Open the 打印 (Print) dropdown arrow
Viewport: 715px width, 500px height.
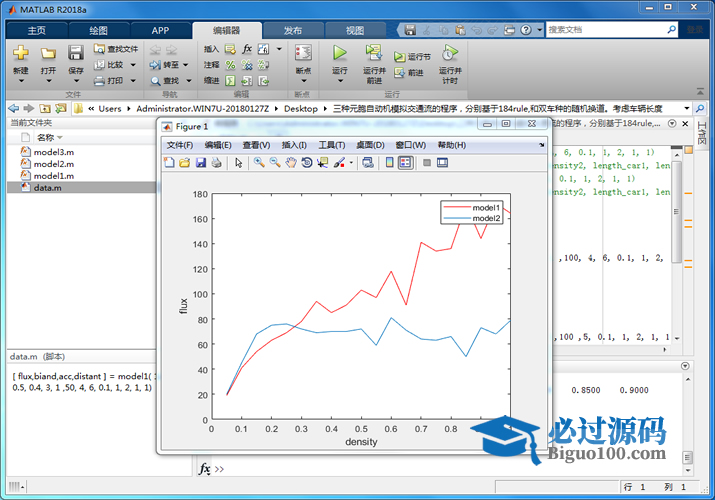133,81
